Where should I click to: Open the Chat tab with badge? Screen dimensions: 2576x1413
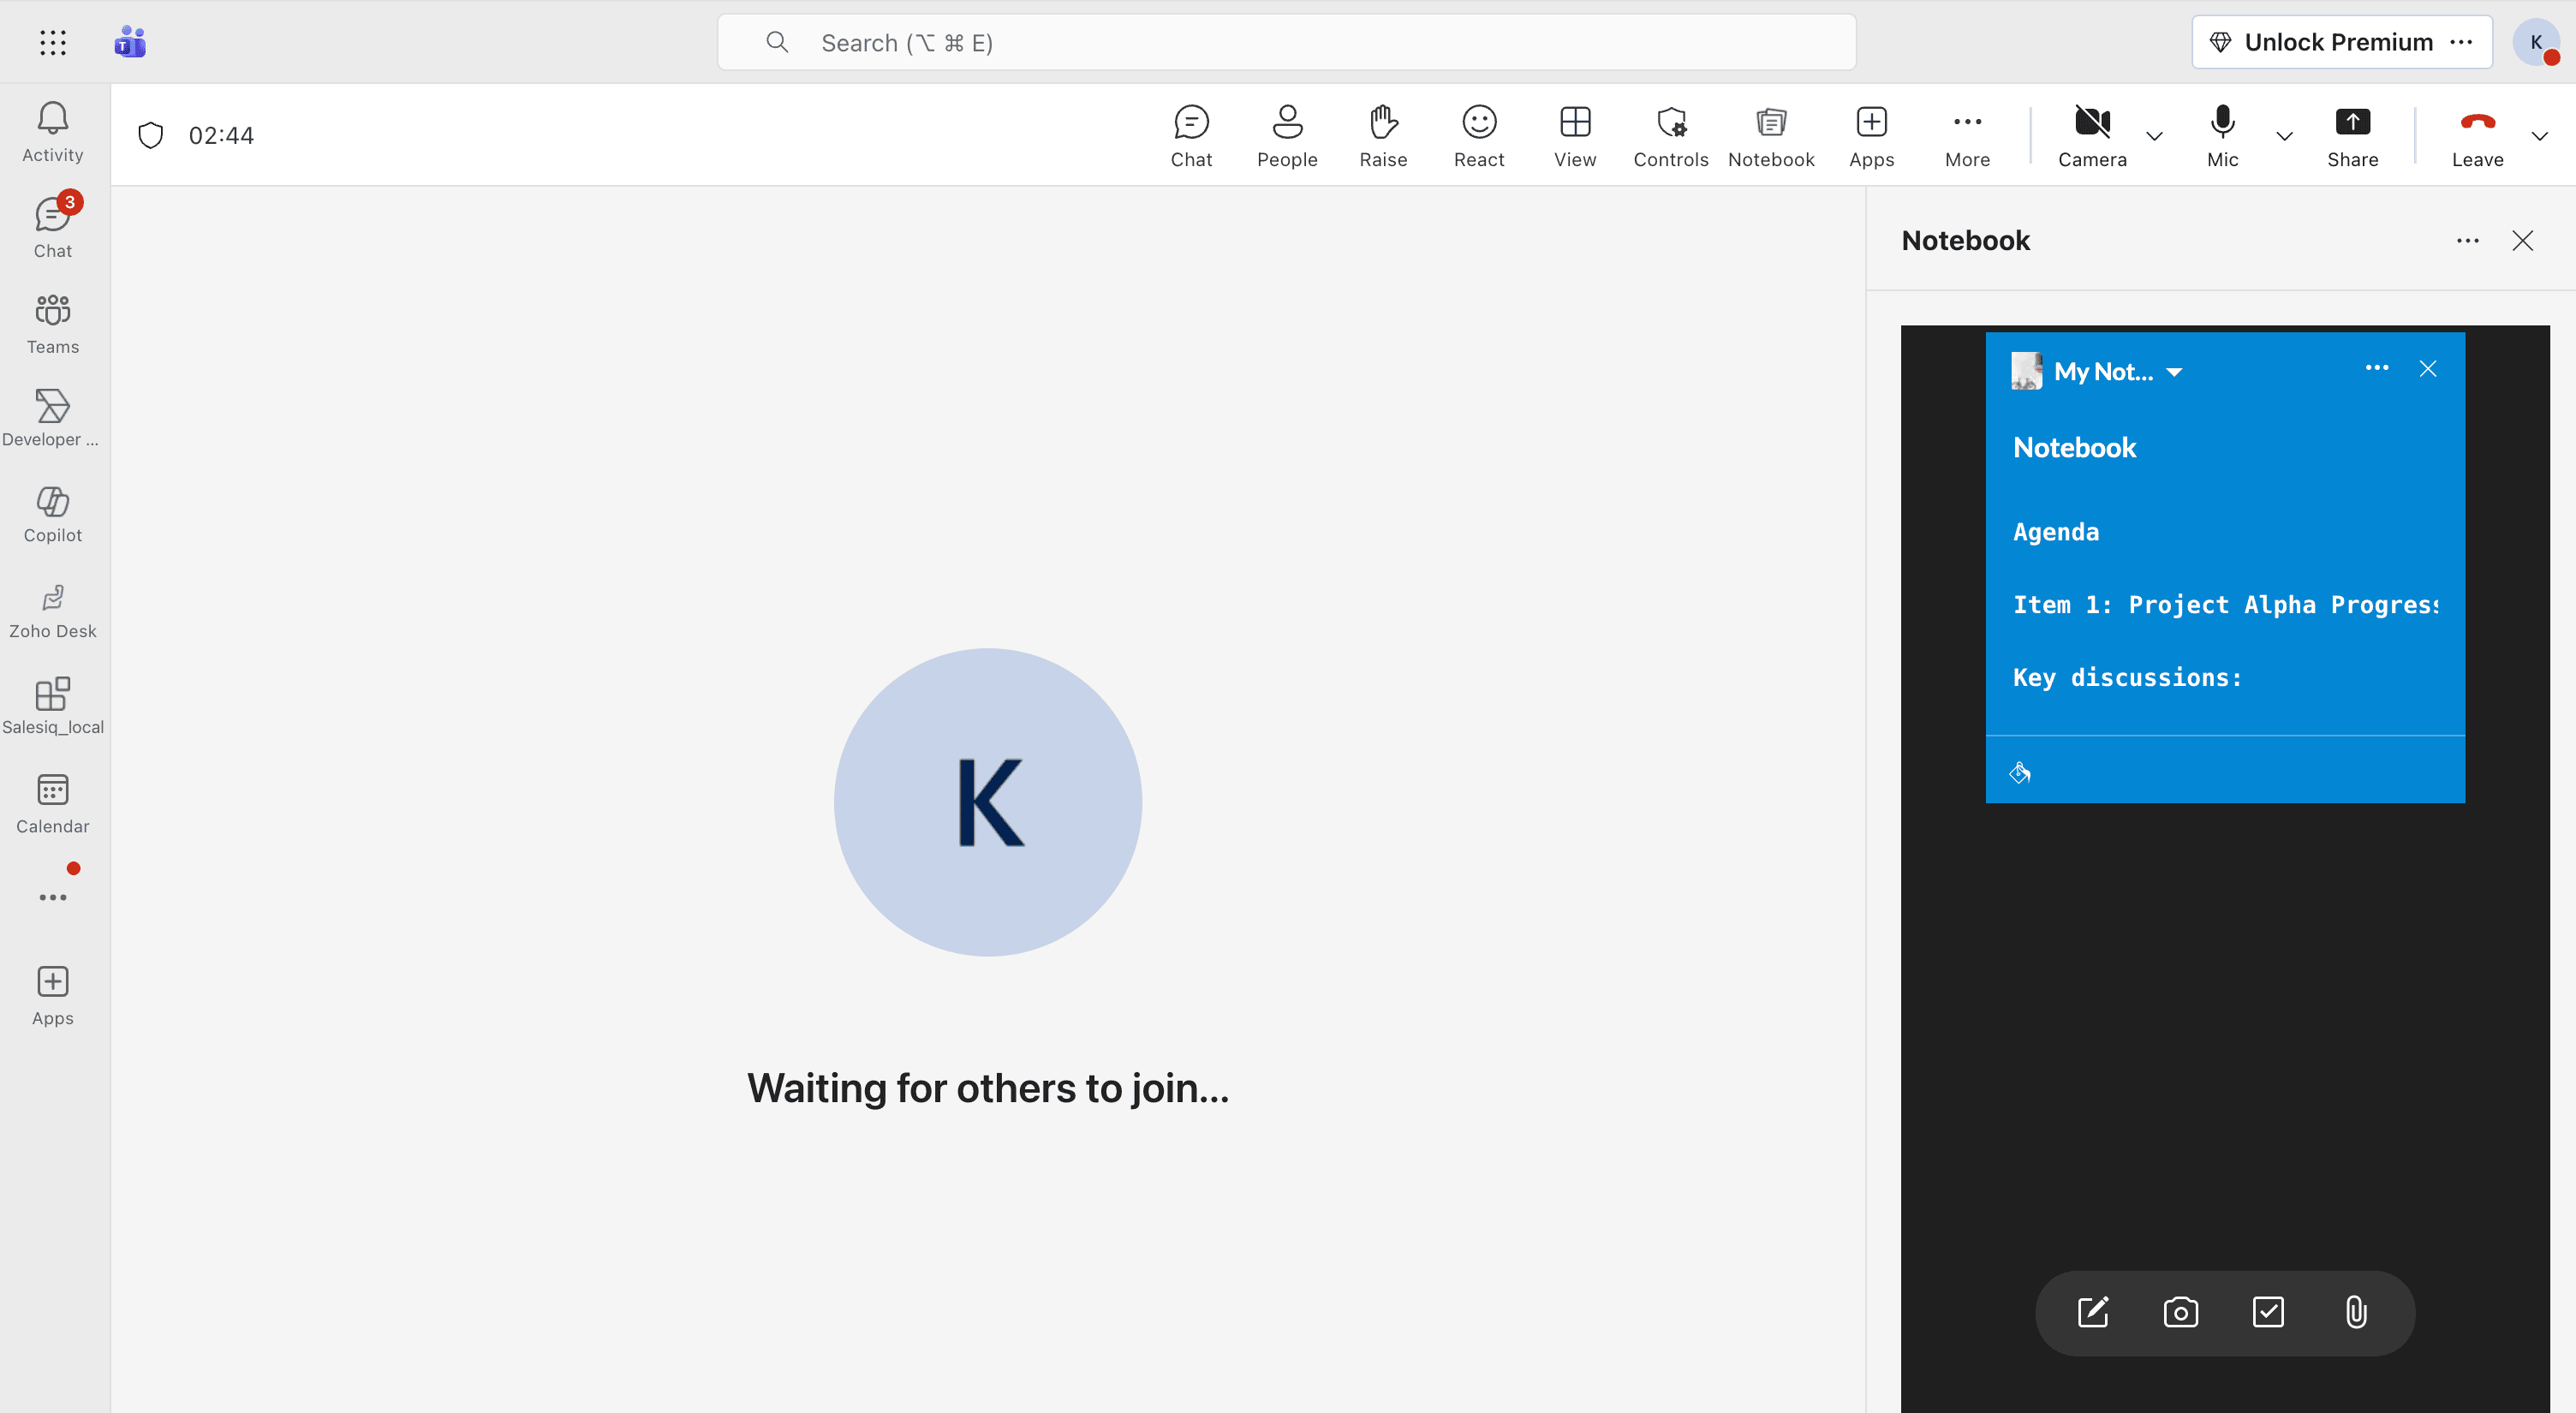tap(53, 226)
